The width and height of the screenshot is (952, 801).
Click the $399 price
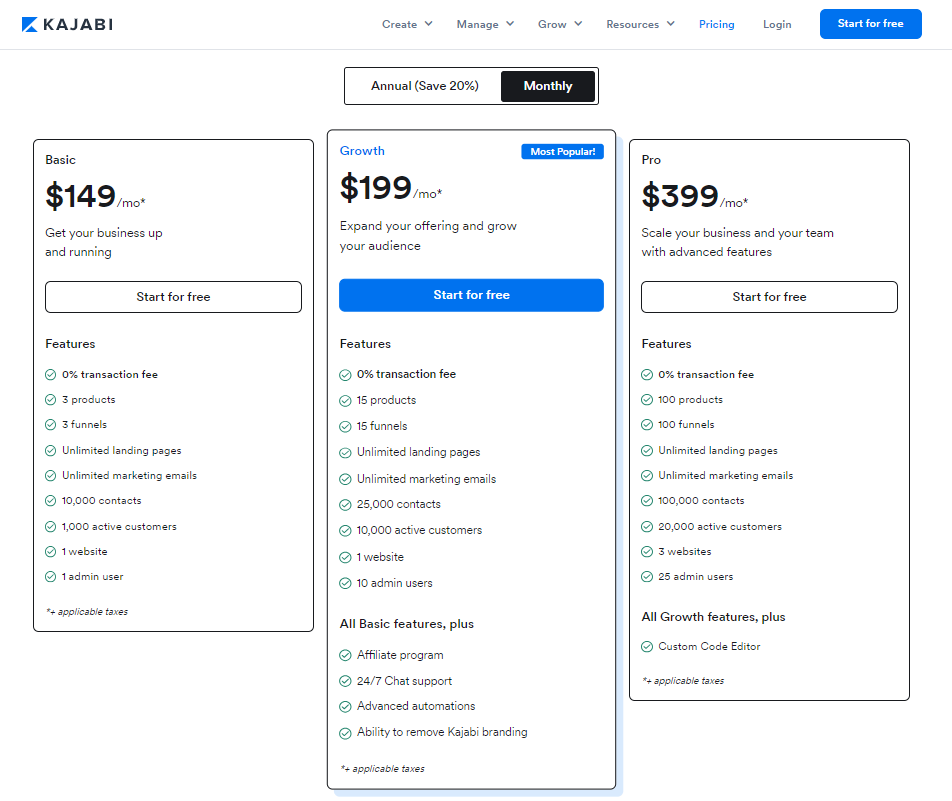[680, 196]
